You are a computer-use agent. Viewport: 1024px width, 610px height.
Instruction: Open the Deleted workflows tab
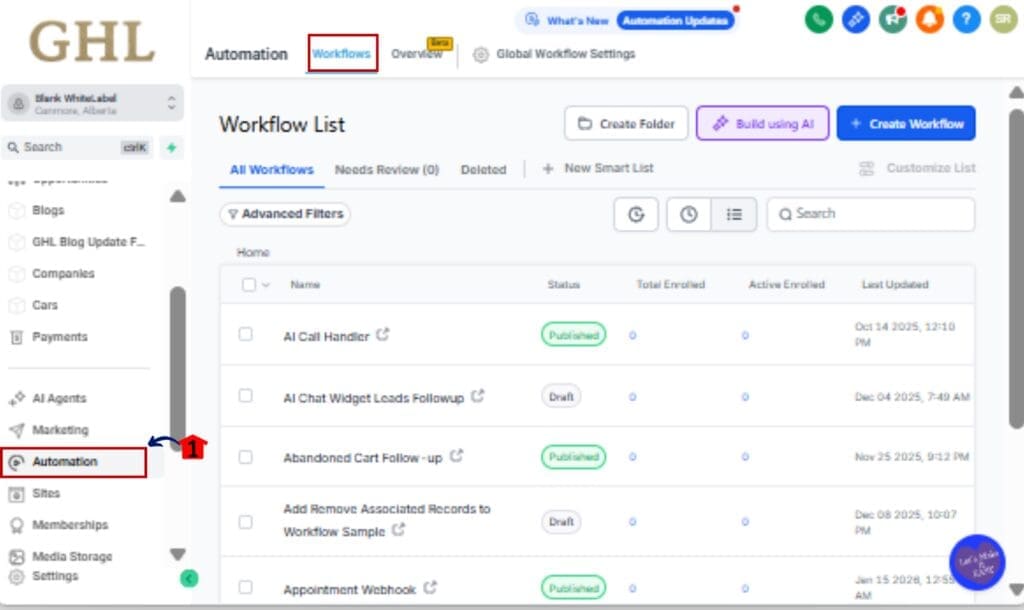(483, 170)
